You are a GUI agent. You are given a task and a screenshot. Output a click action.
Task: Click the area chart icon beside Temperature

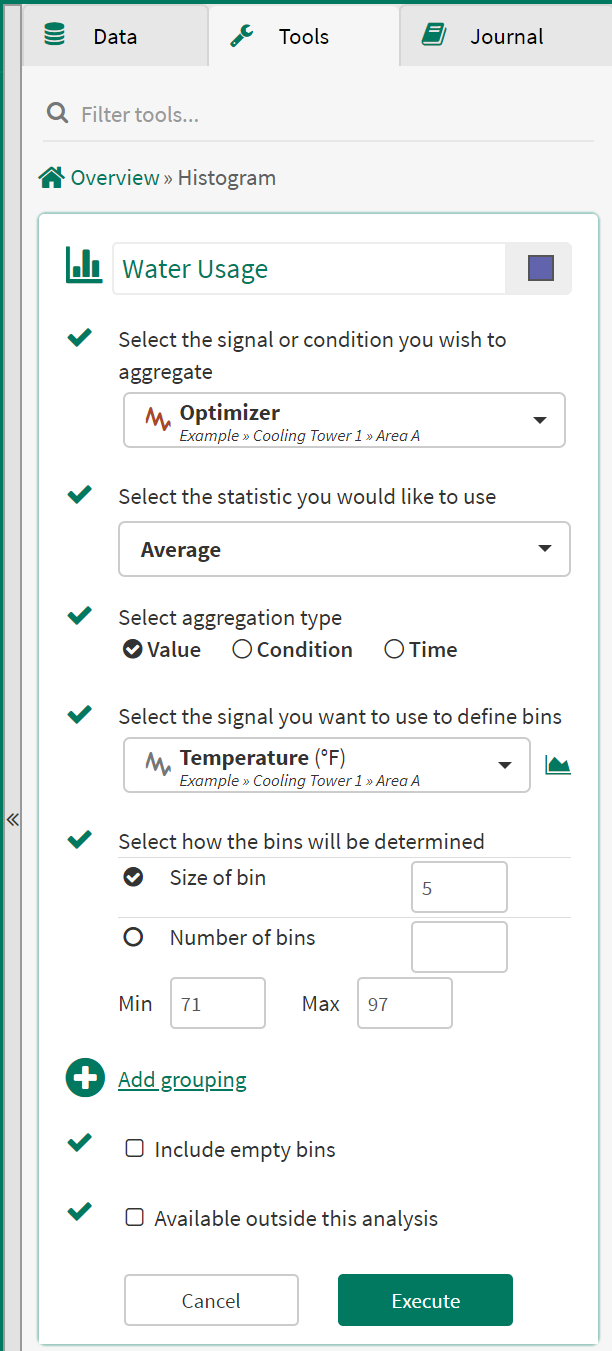[x=557, y=765]
